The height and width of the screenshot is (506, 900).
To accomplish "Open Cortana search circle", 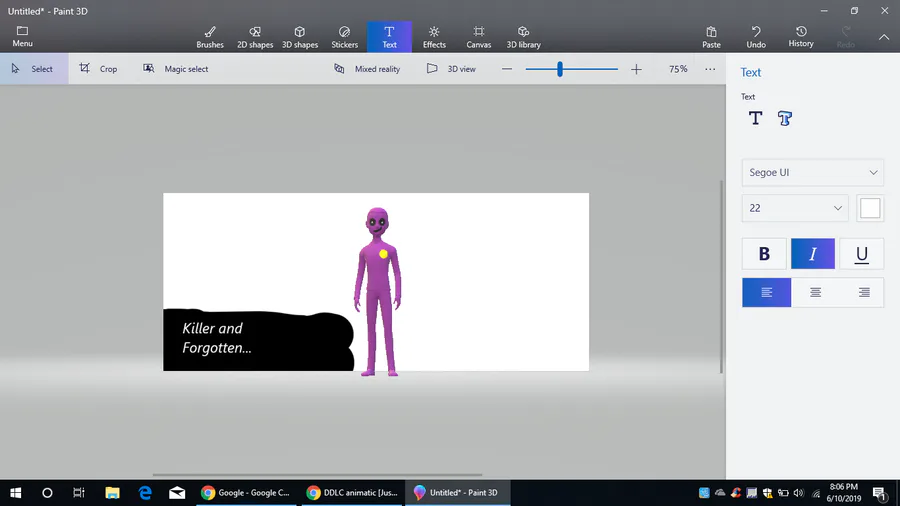I will pyautogui.click(x=47, y=493).
